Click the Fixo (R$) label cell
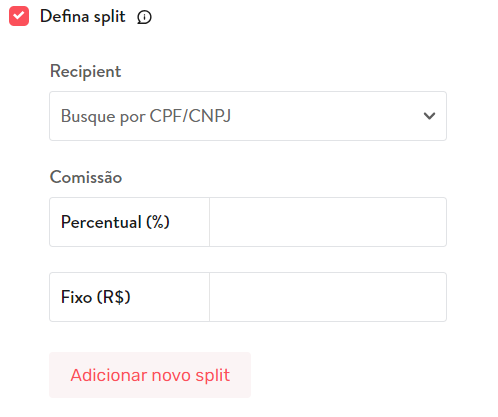Screen dimensions: 498x417 coord(129,297)
